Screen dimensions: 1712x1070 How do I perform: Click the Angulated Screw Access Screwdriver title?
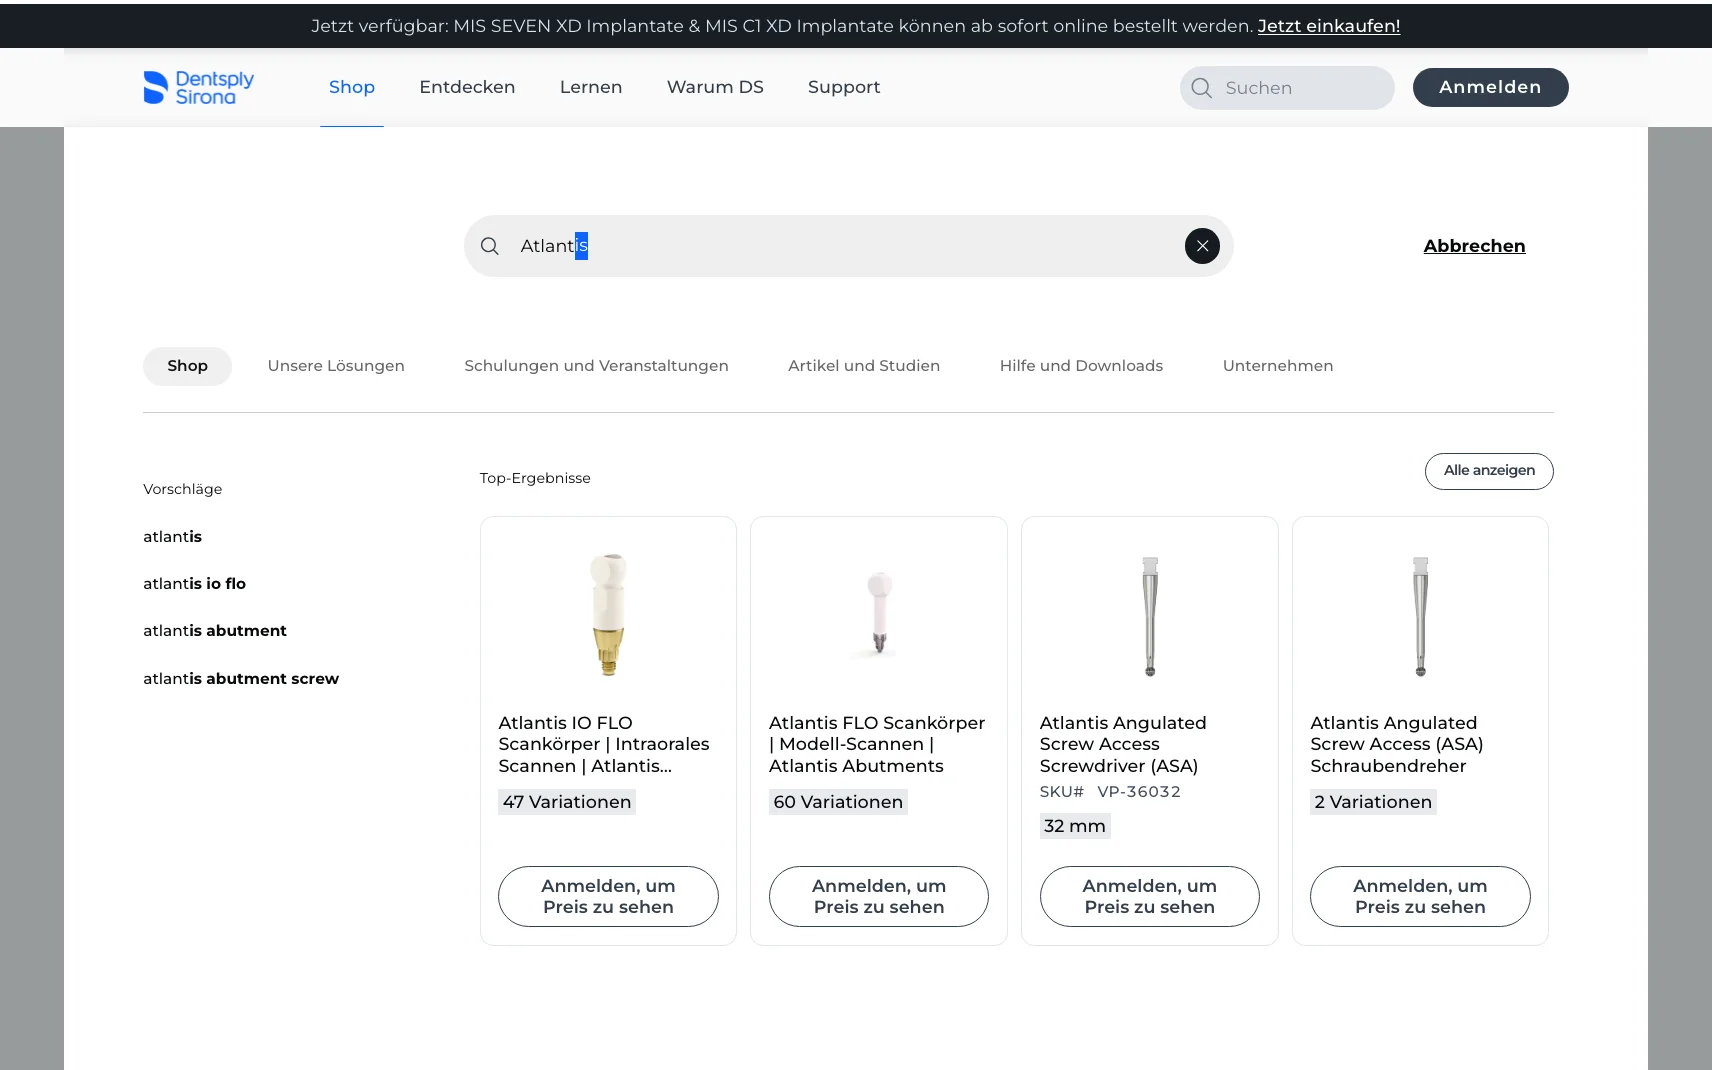click(1123, 745)
